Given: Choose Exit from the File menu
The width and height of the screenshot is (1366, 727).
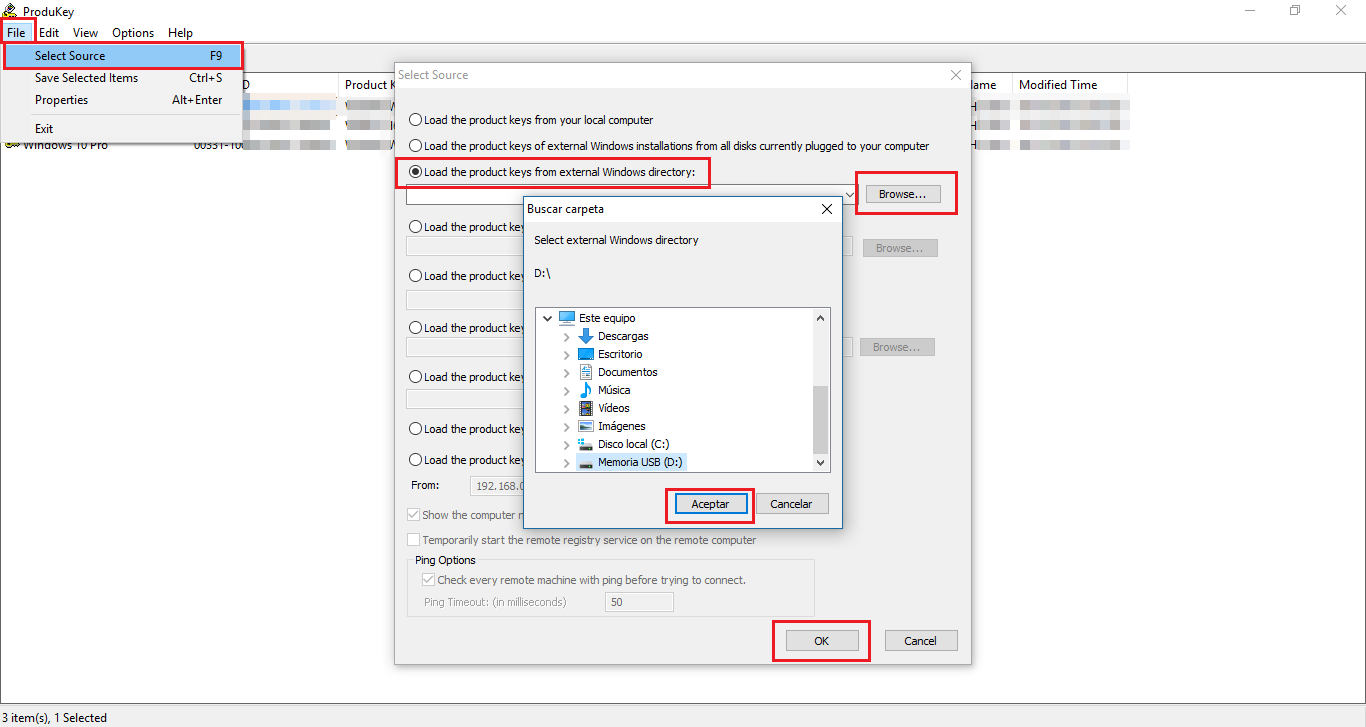Looking at the screenshot, I should coord(123,129).
